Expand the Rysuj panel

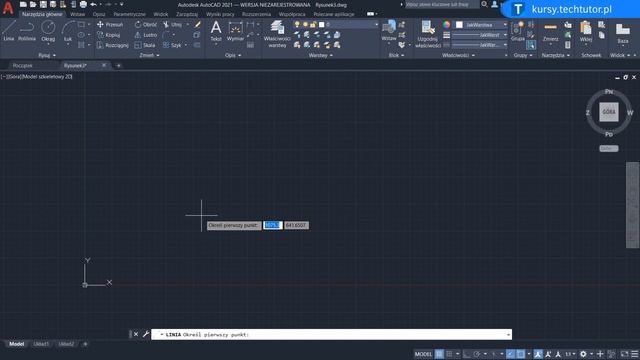[47, 55]
